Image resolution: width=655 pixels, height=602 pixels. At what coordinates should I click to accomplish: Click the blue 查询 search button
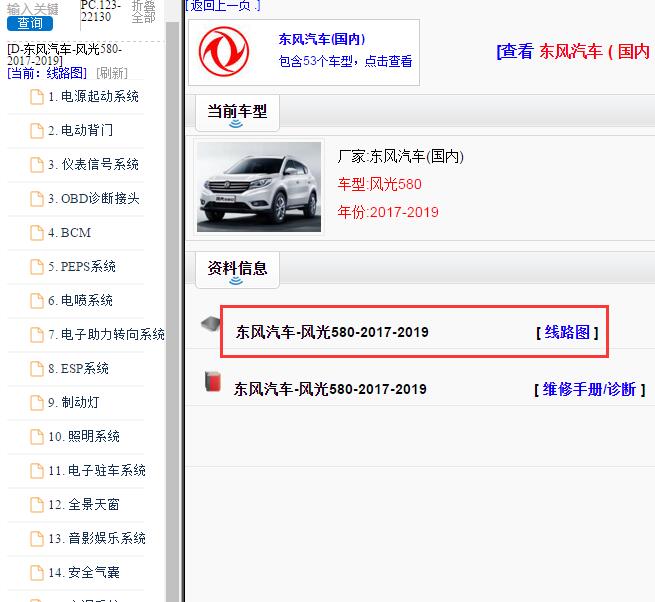click(30, 23)
